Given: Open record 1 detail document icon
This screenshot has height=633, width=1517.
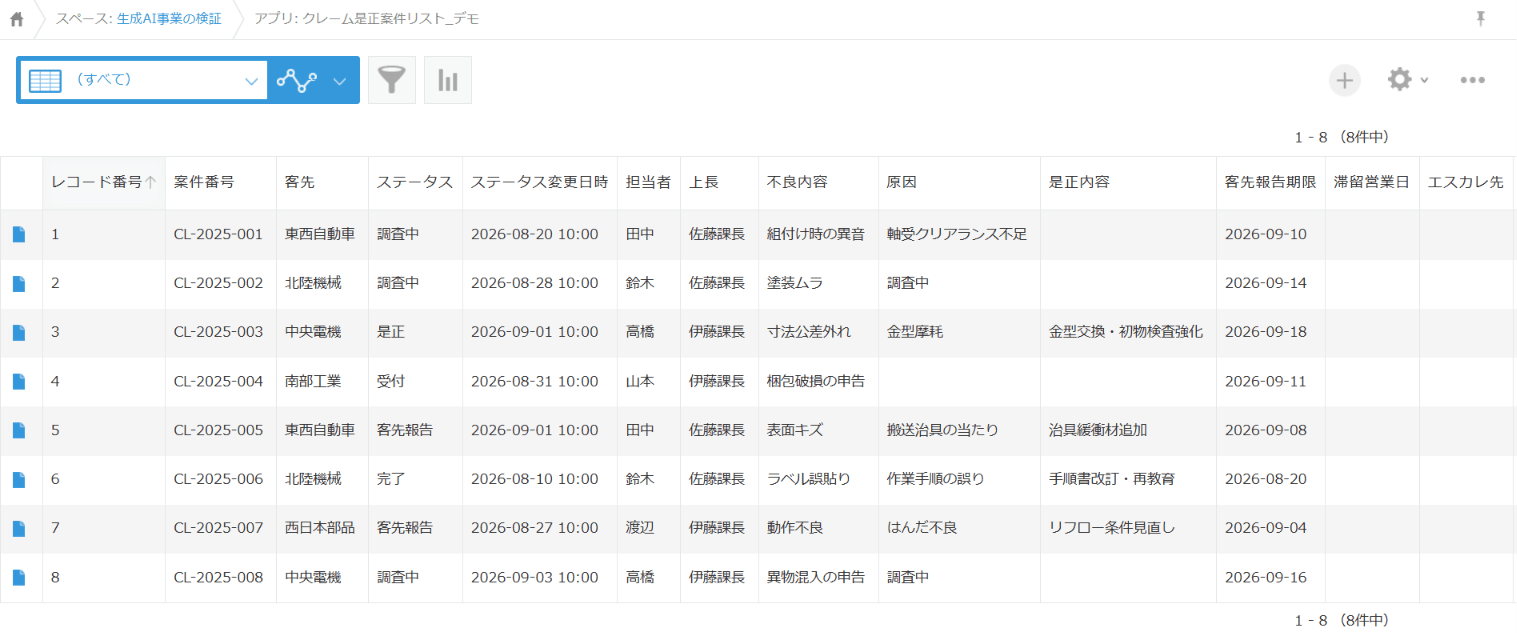Looking at the screenshot, I should [x=19, y=234].
